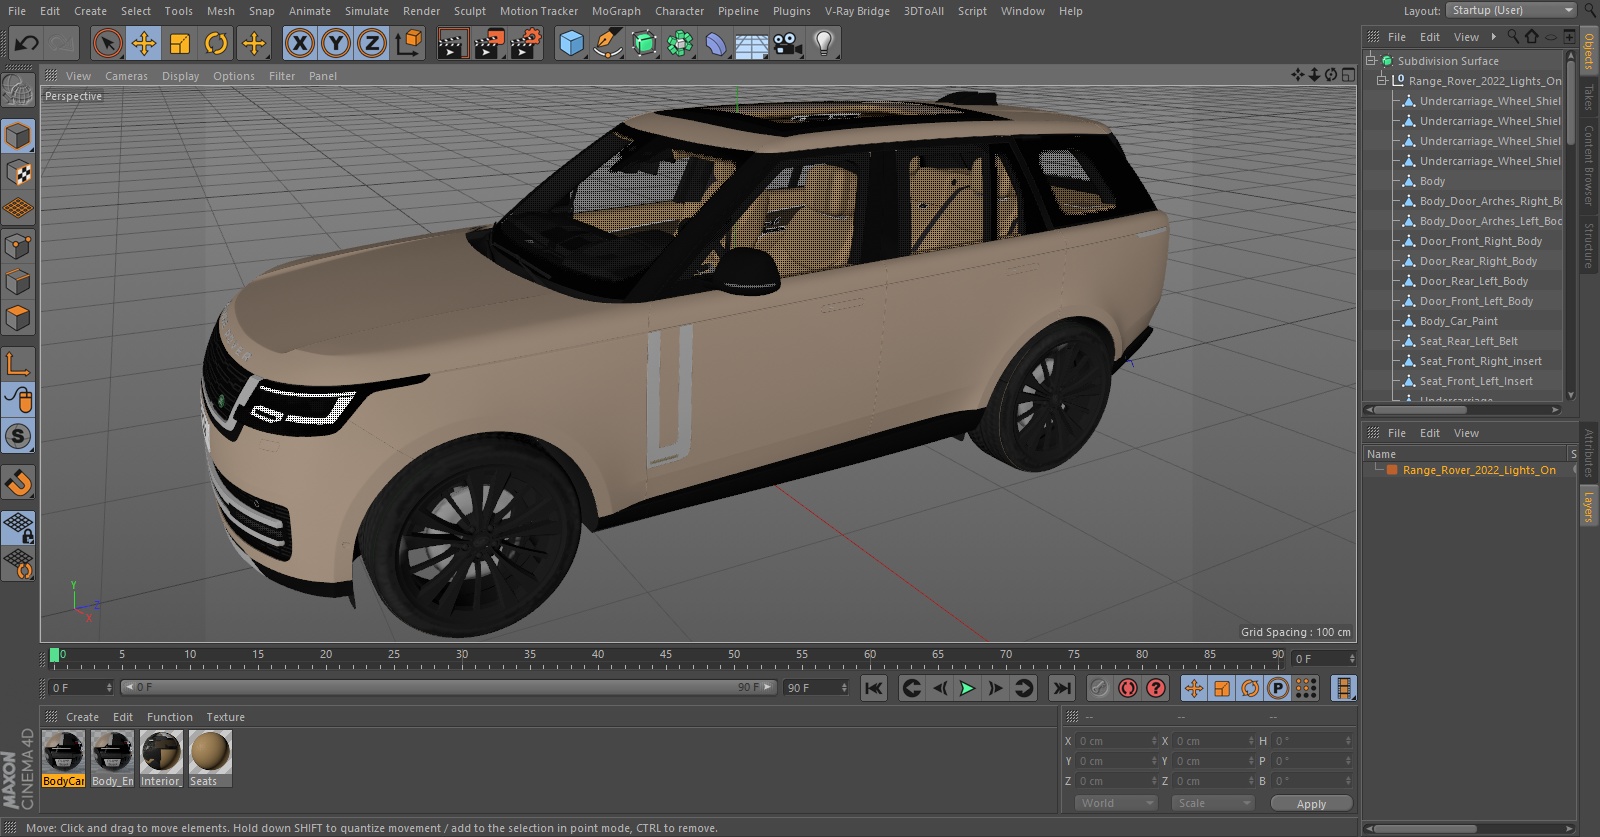Open the Layout Startup (User) dropdown
The image size is (1600, 837).
coord(1511,10)
